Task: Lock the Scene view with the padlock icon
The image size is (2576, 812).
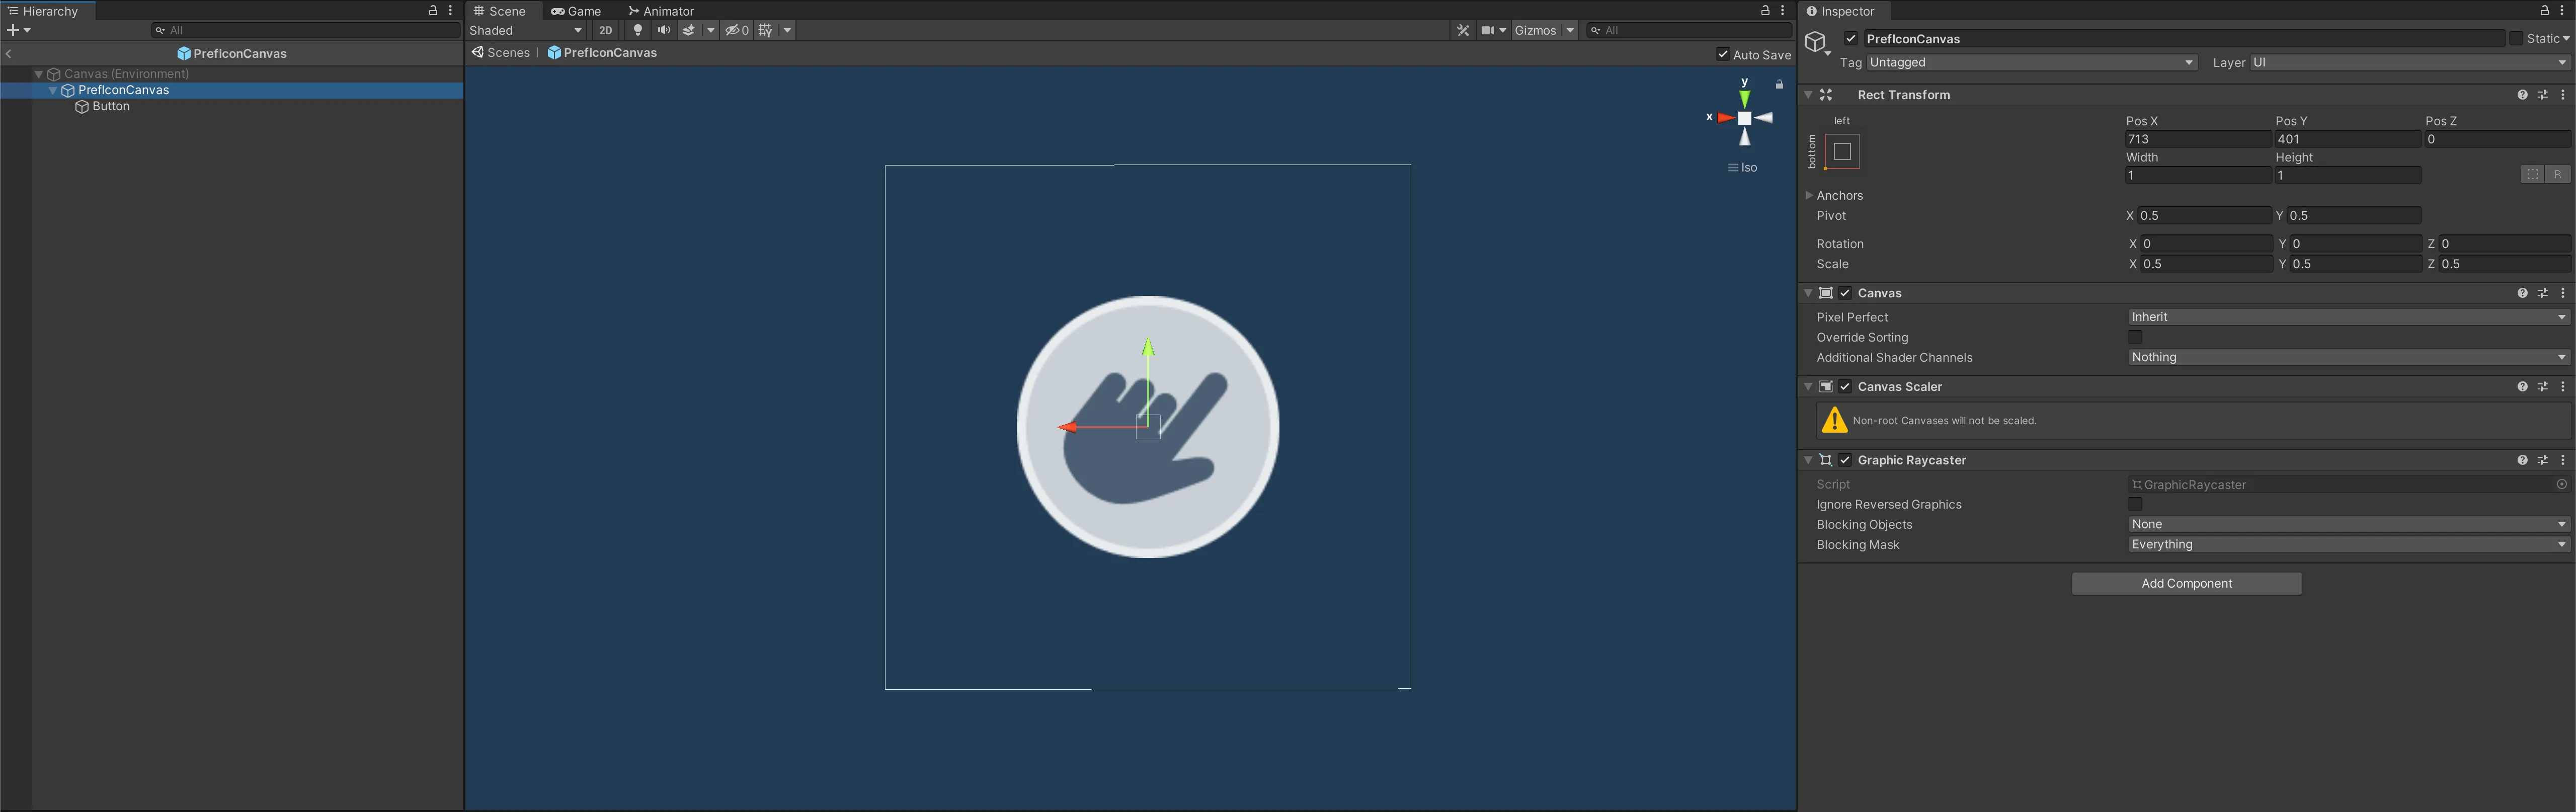Action: tap(1765, 10)
